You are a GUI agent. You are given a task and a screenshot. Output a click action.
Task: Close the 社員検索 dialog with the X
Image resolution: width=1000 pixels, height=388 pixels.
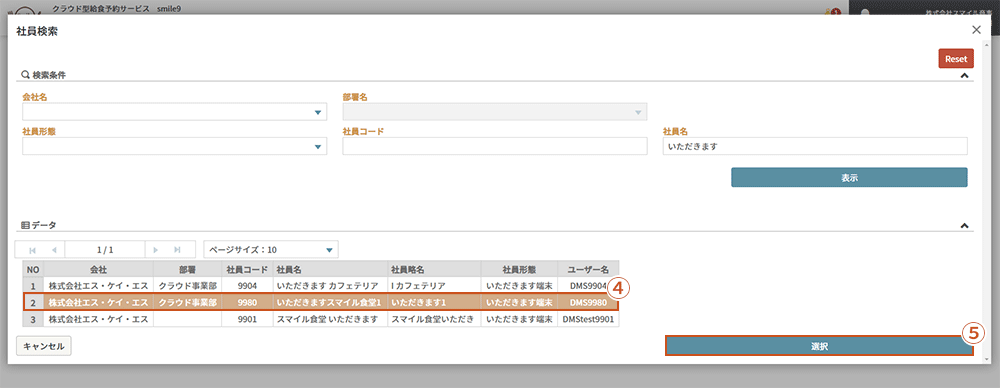(x=976, y=30)
